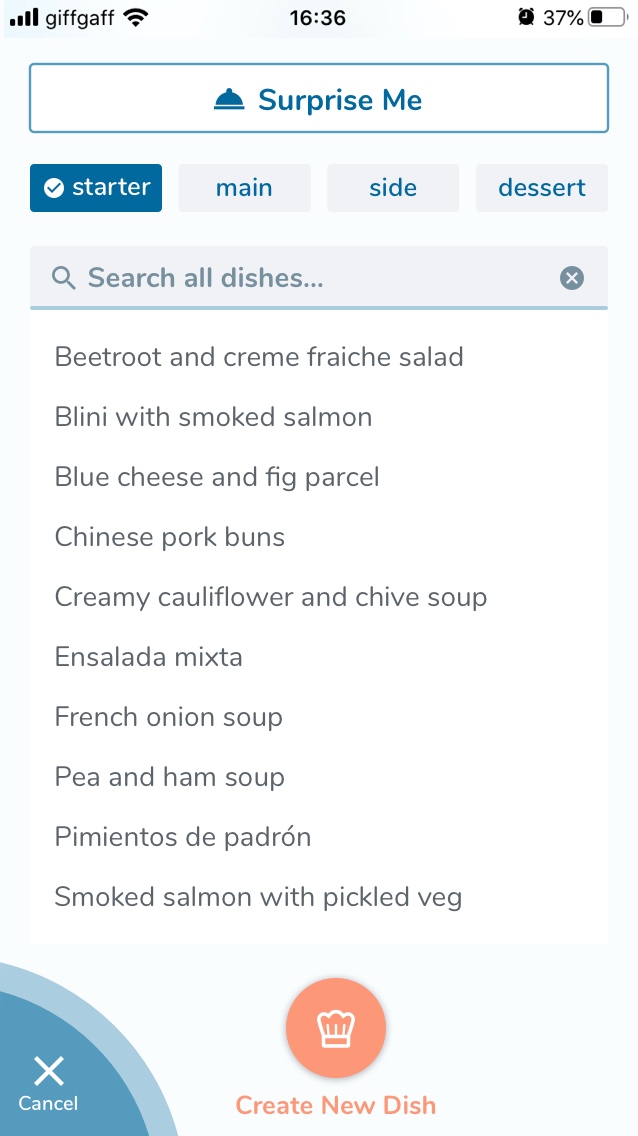
Task: Tap the checkmark icon inside the starter filter
Action: tap(56, 187)
